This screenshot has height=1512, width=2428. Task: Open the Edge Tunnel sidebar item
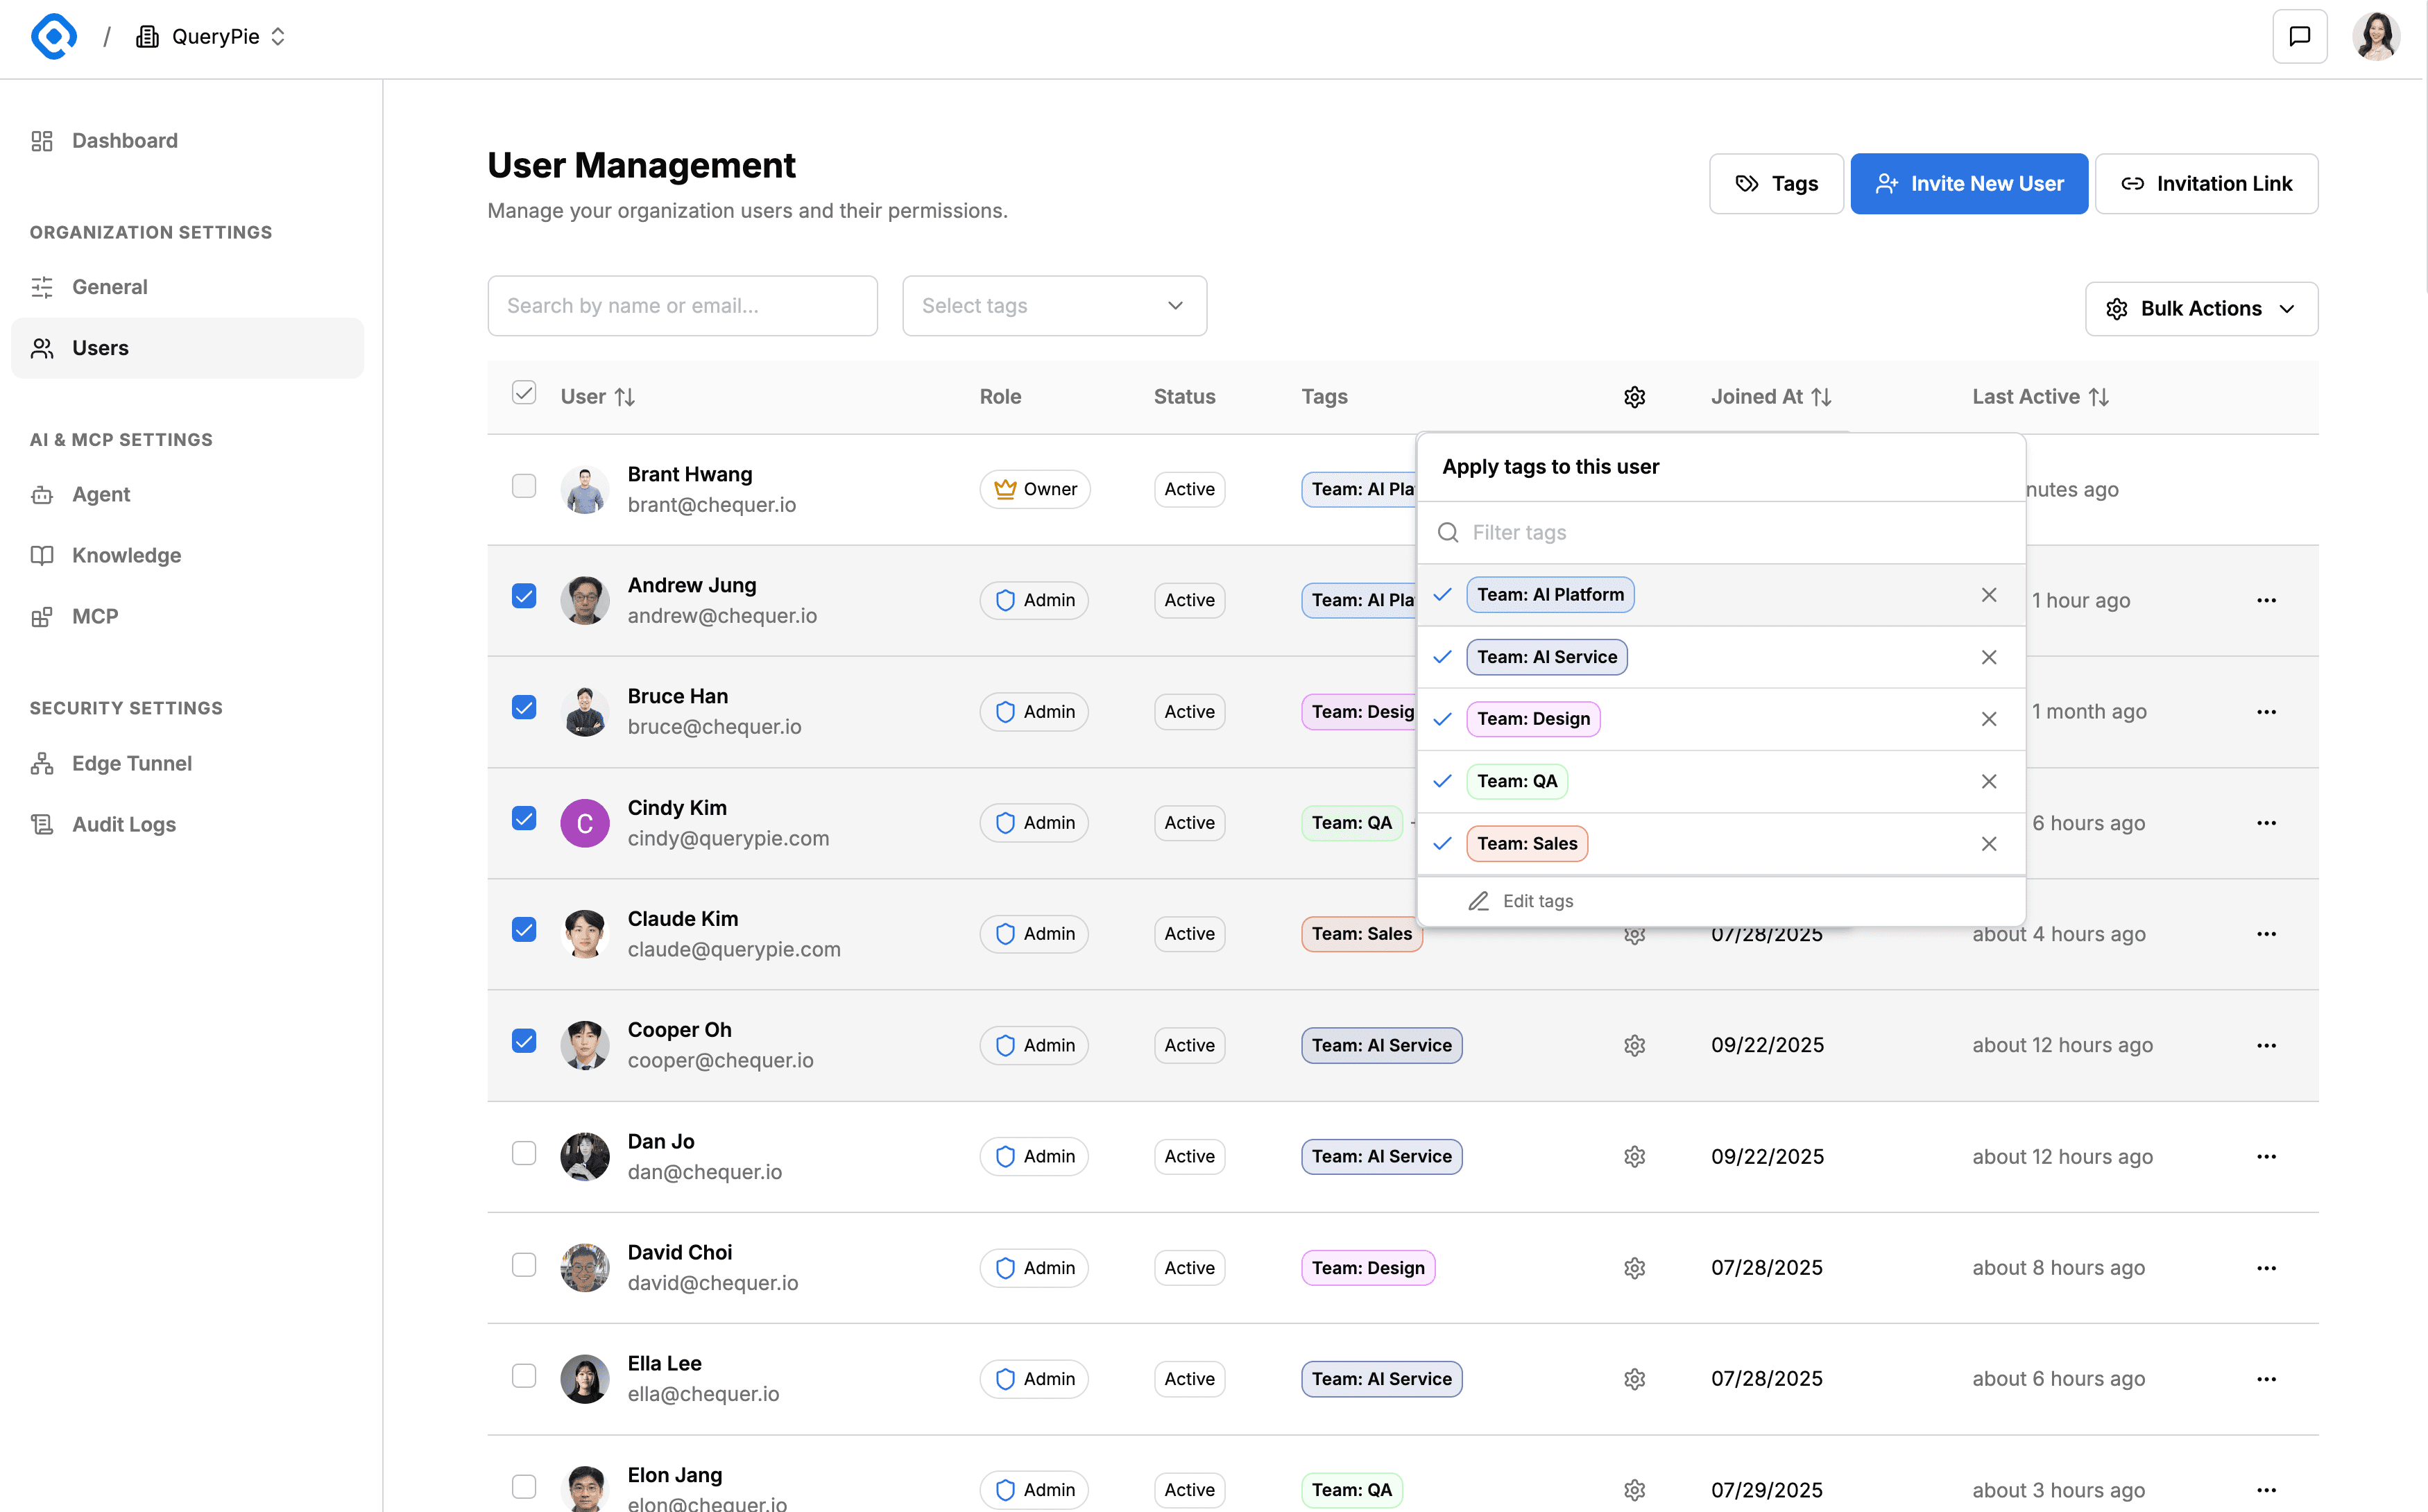click(131, 763)
